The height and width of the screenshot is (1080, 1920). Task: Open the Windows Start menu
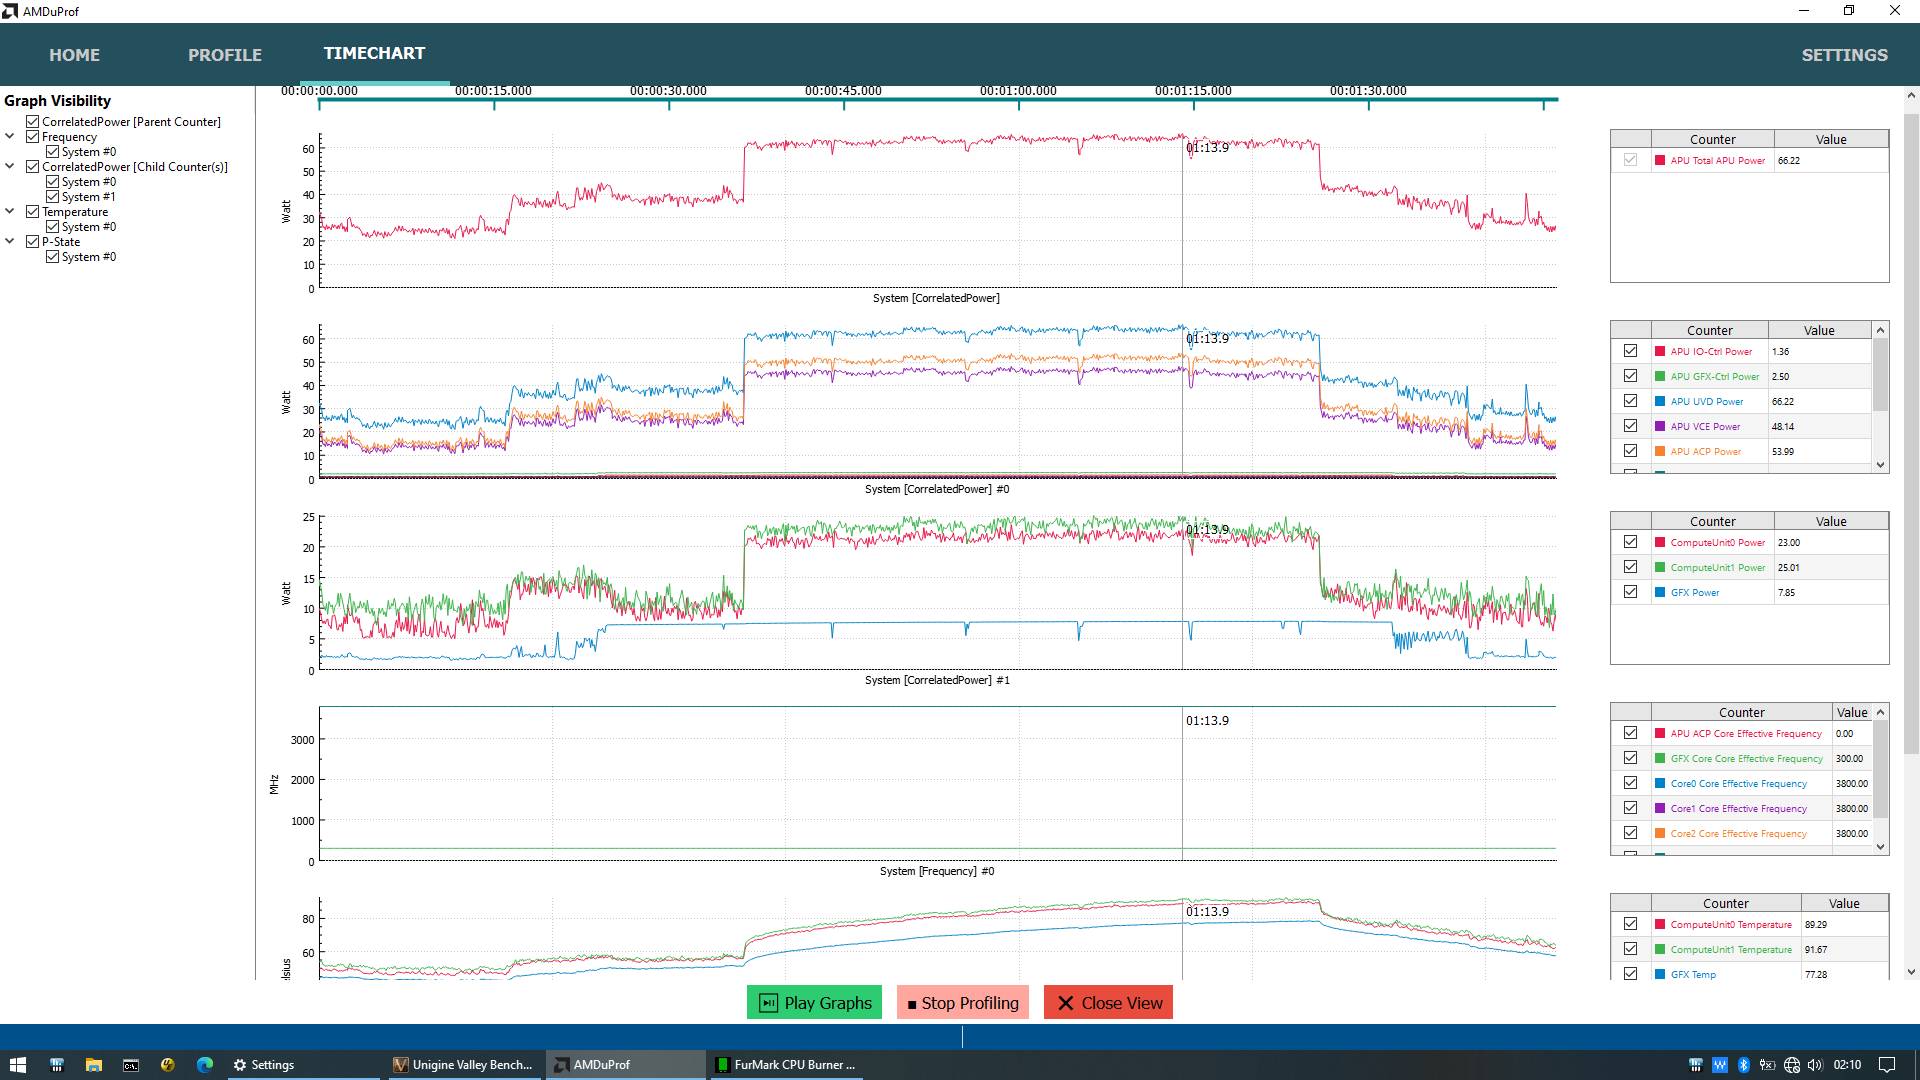(18, 1065)
